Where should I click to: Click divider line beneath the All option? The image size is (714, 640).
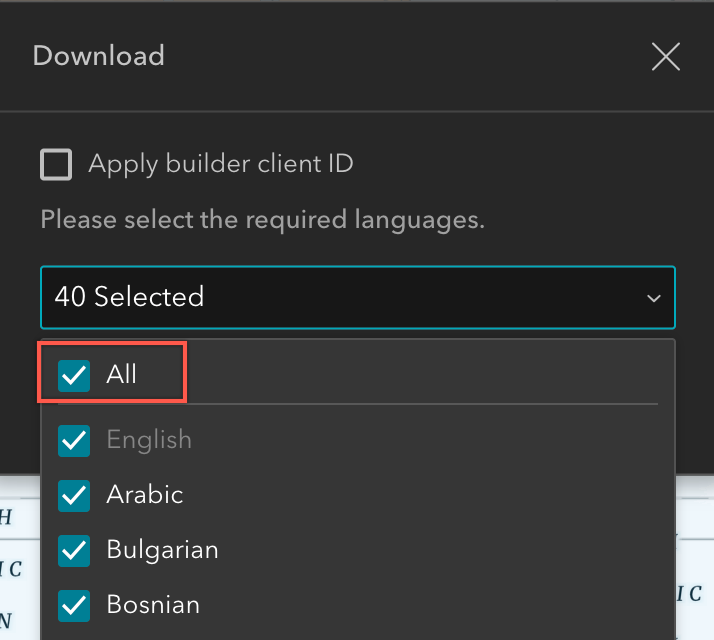357,404
